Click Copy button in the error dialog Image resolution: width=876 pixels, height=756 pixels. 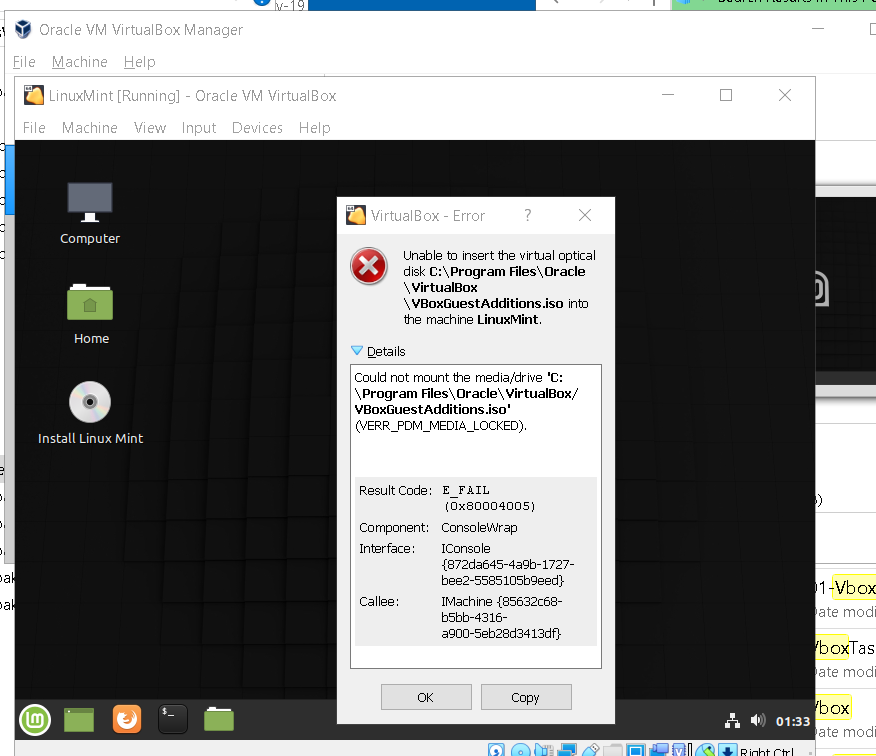[526, 697]
